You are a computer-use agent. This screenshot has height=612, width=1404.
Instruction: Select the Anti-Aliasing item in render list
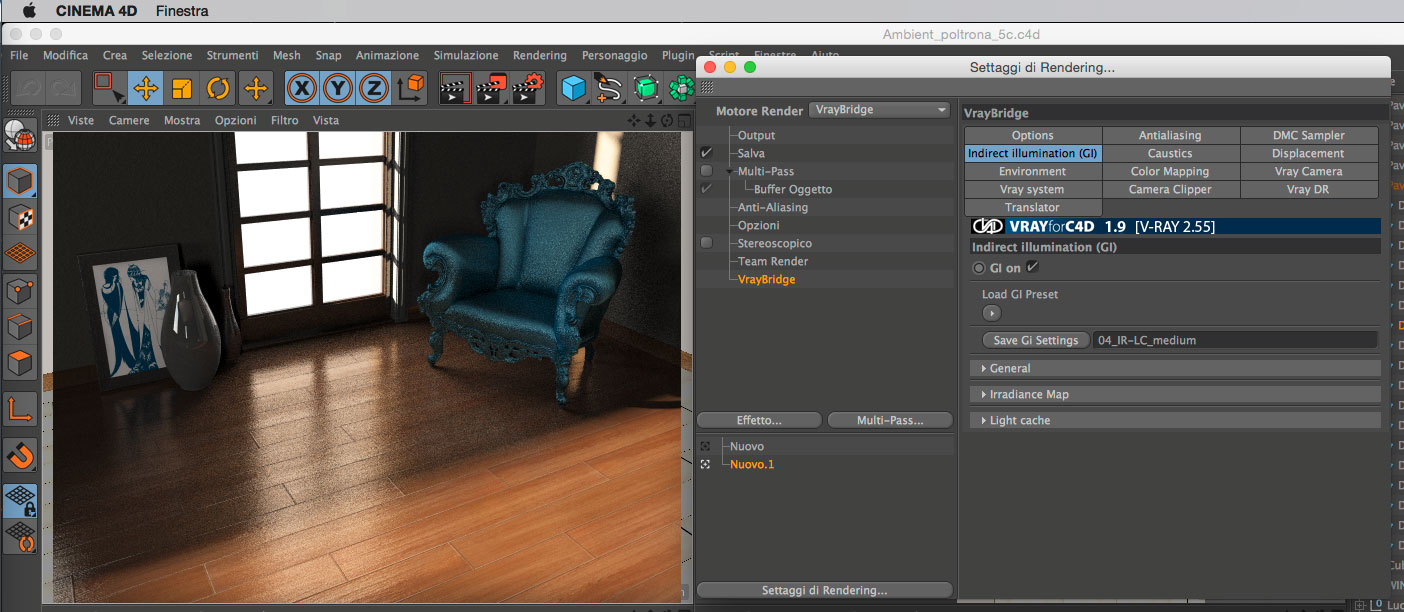(x=773, y=207)
